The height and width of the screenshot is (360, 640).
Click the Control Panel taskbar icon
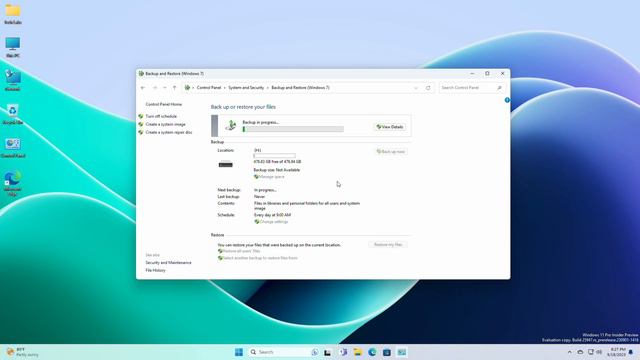[x=402, y=352]
